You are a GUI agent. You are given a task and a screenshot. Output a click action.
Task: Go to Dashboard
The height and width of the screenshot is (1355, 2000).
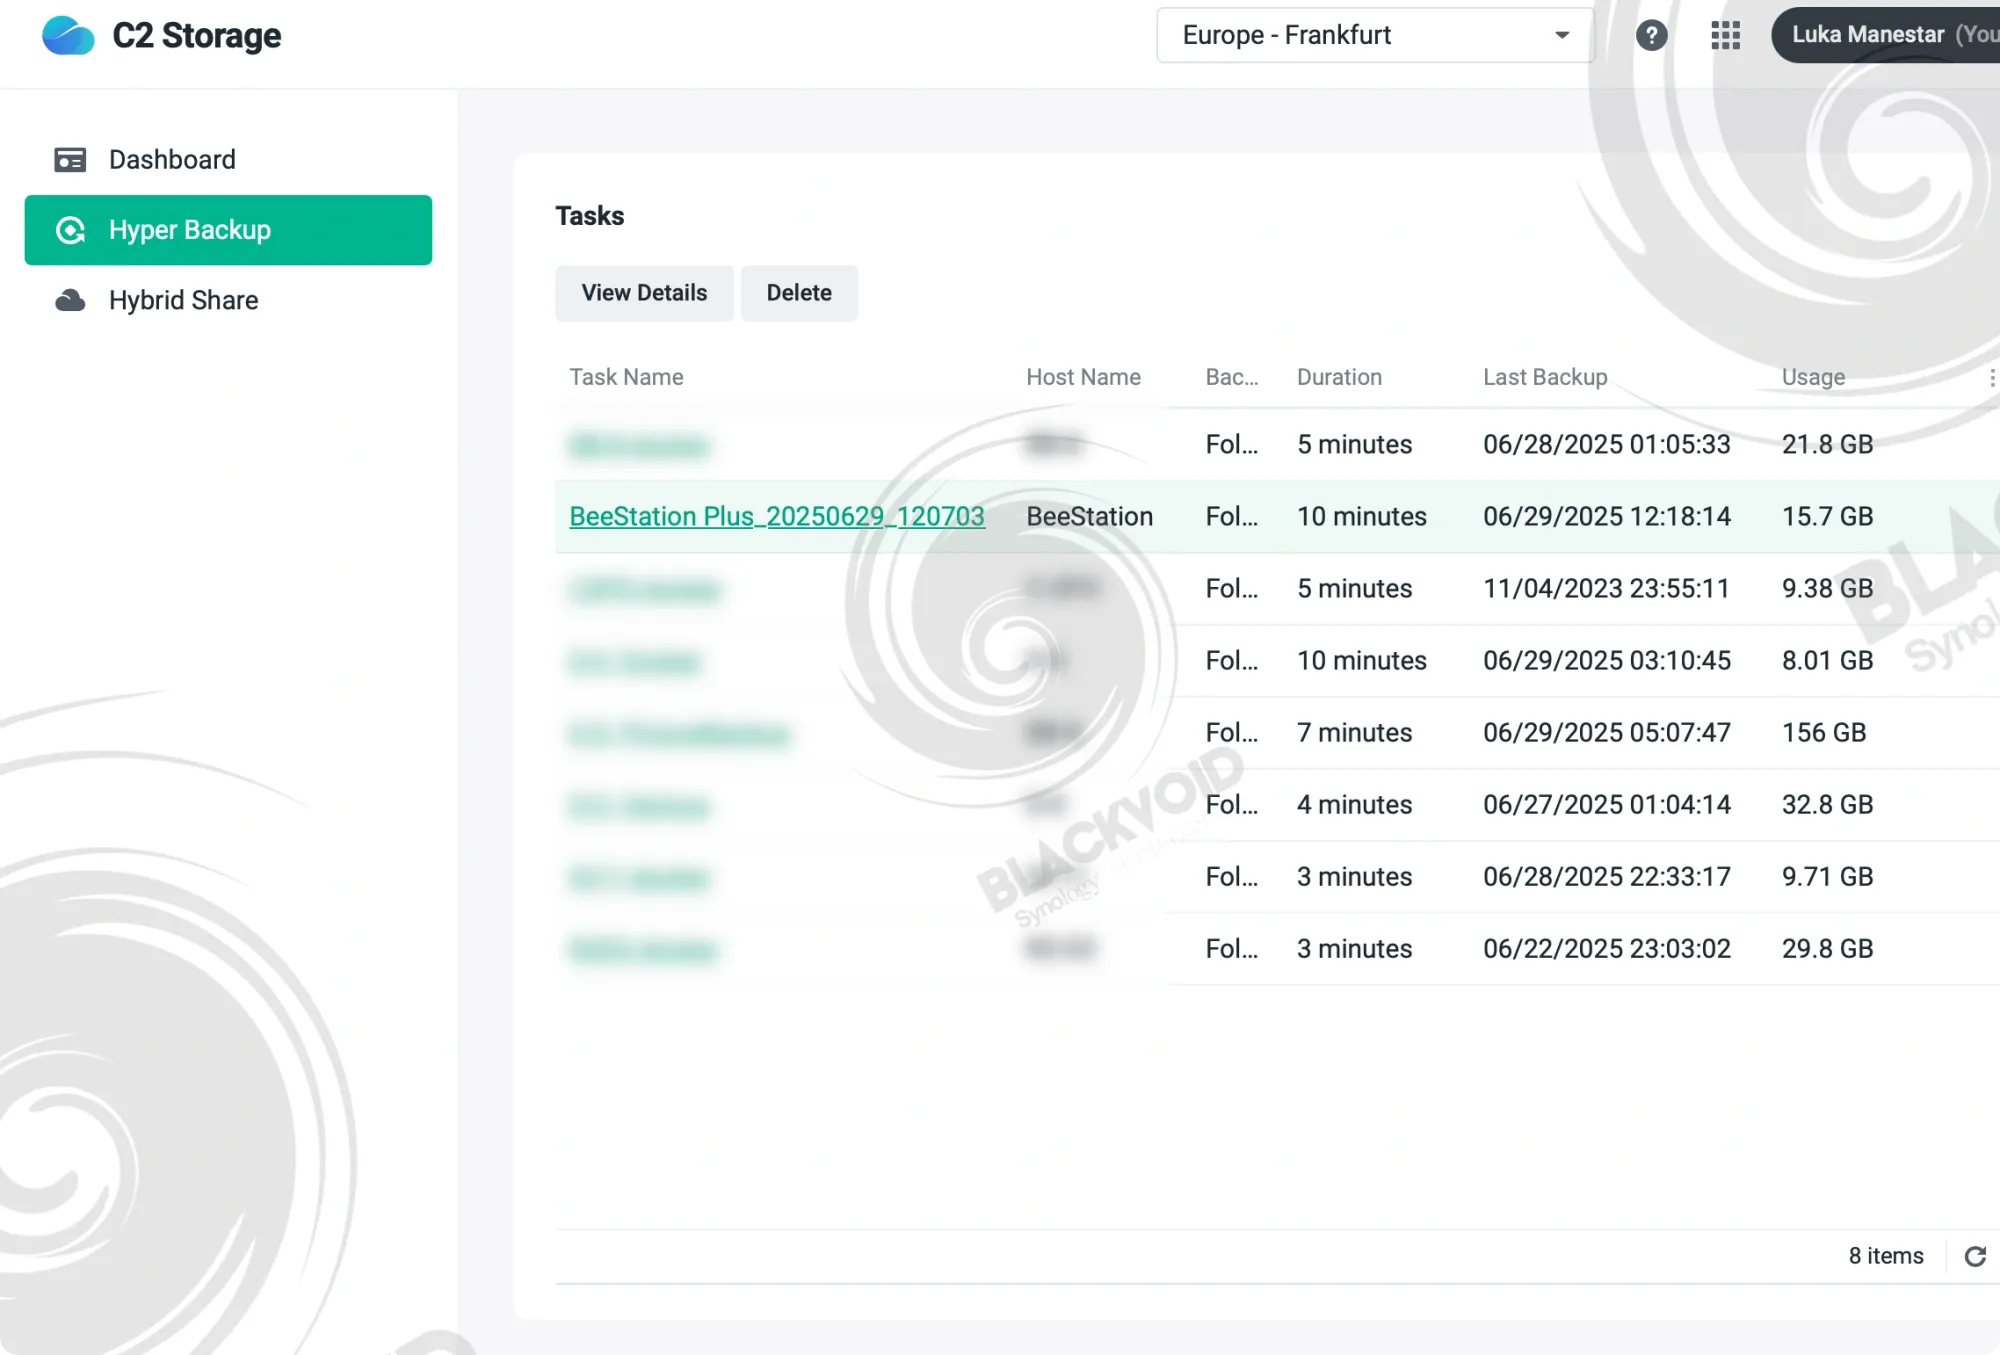point(228,160)
